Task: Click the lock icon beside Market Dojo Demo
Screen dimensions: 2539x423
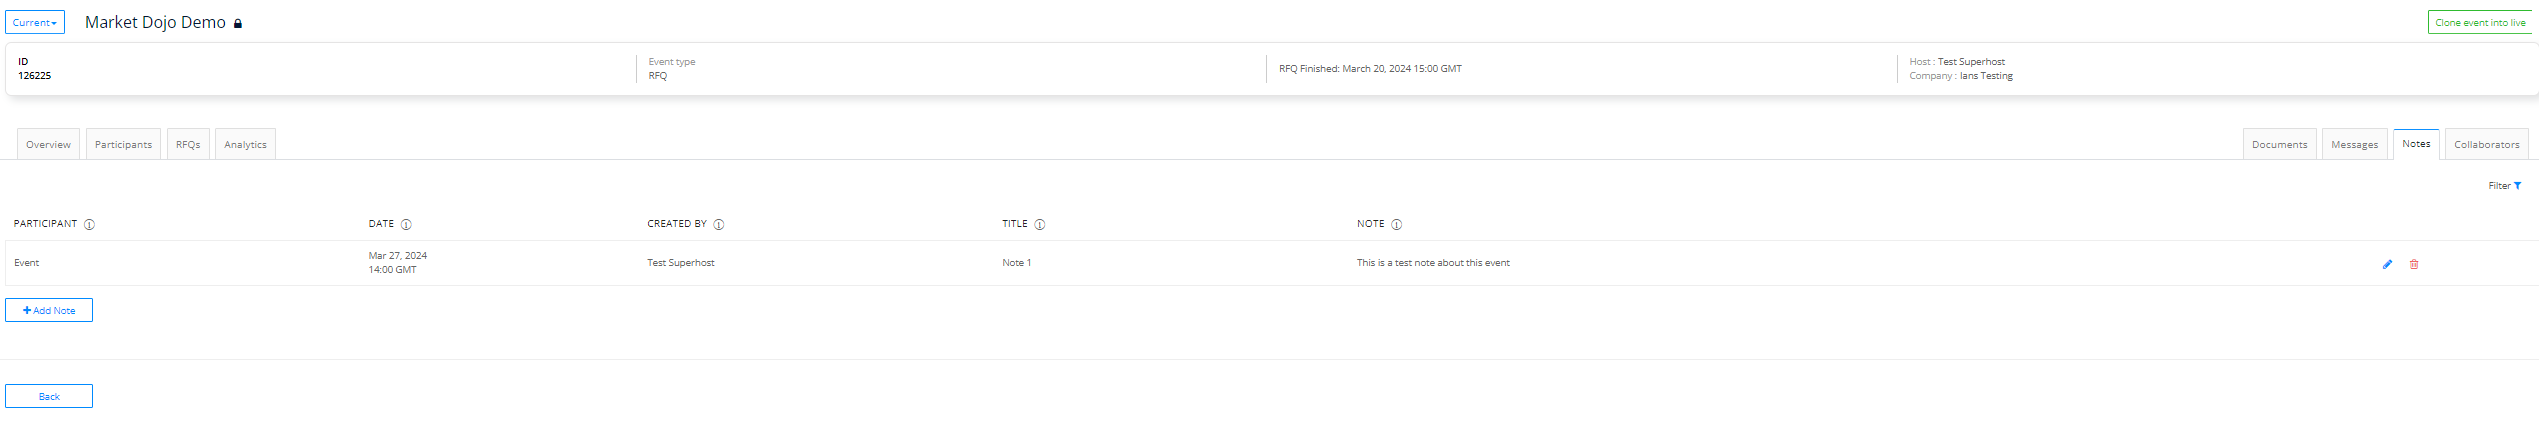Action: click(x=238, y=24)
